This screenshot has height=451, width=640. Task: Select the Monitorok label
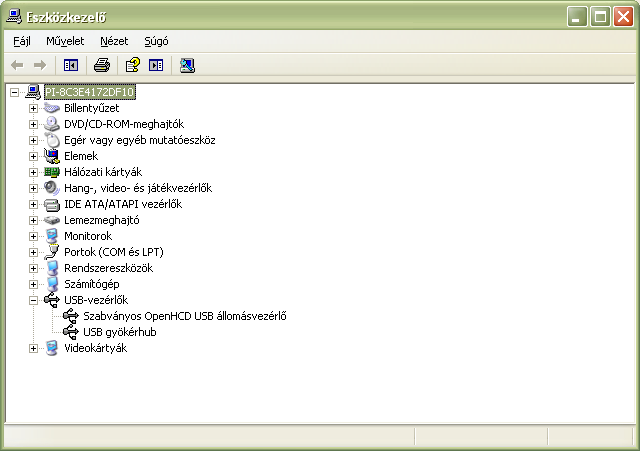[x=88, y=236]
